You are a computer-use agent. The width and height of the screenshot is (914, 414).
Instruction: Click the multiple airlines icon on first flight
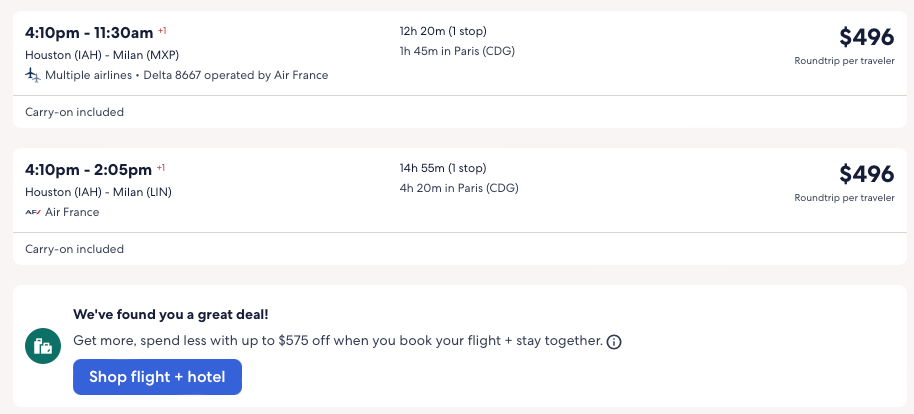pos(33,75)
